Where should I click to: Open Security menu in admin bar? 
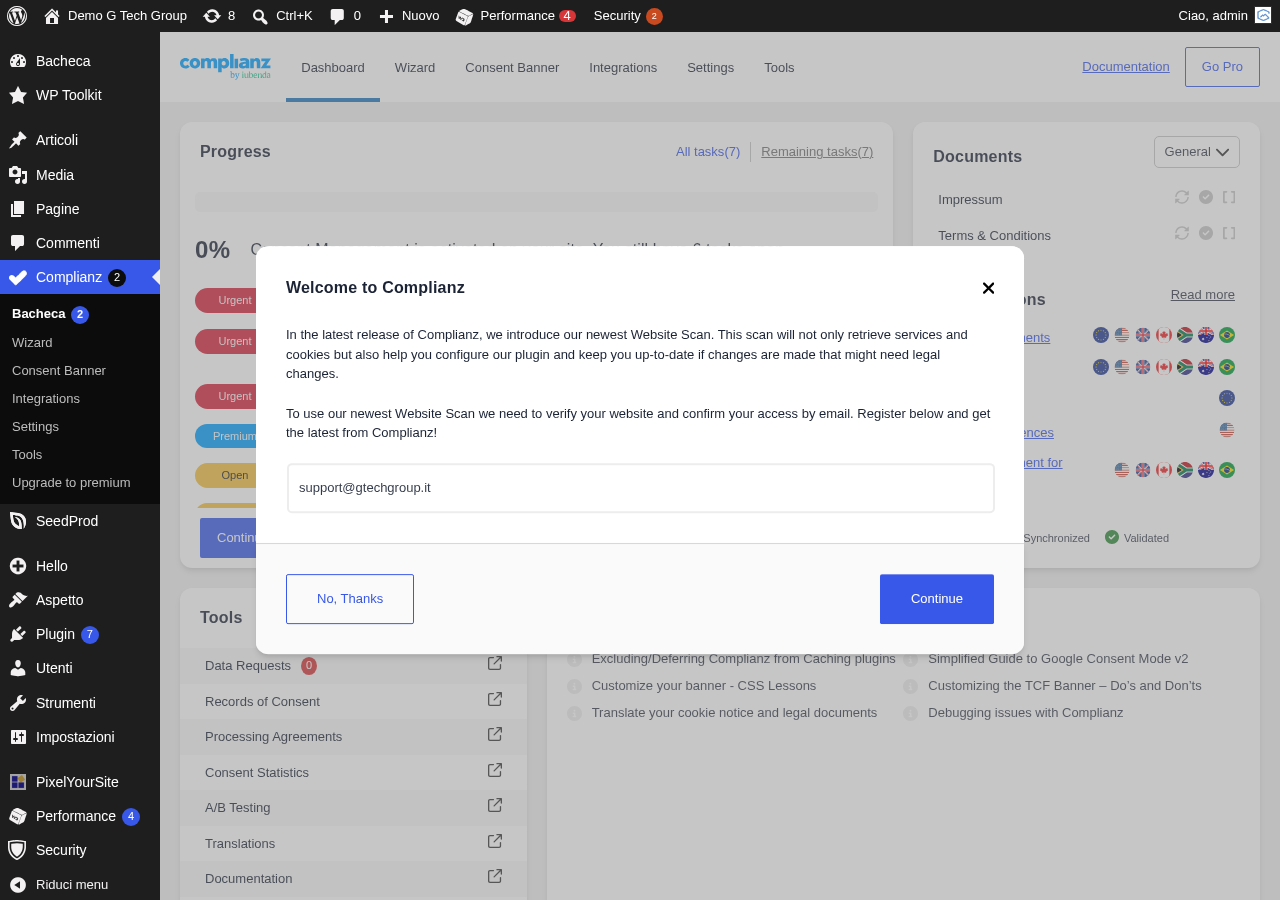click(x=627, y=16)
